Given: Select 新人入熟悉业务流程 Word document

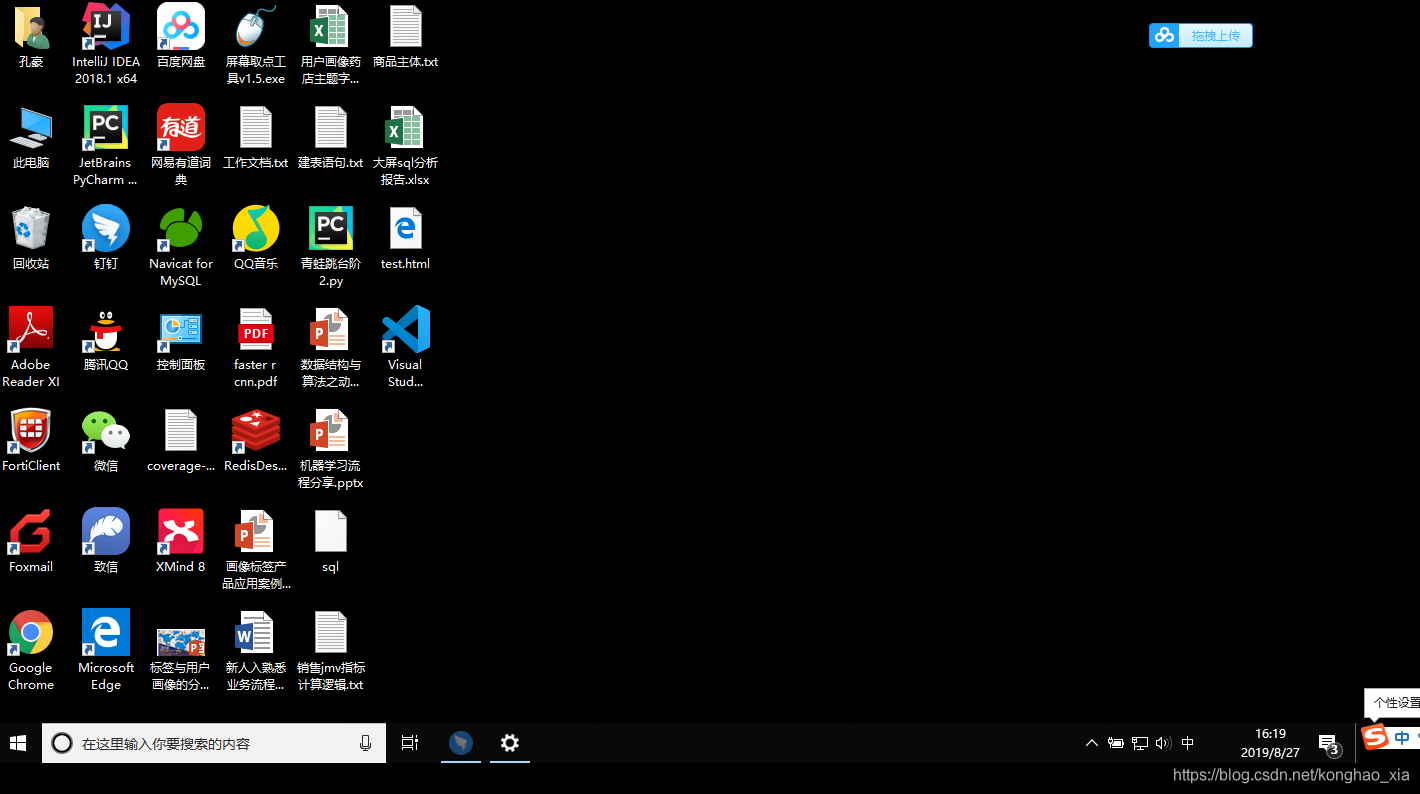Looking at the screenshot, I should [256, 650].
